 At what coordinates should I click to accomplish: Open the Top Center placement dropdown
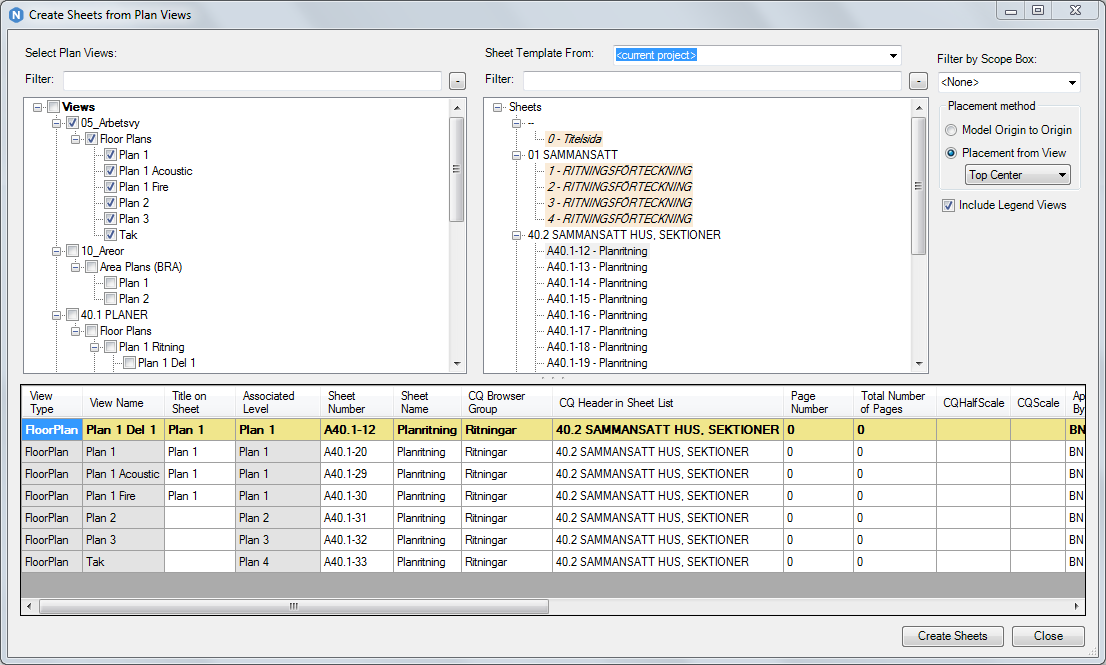(x=1017, y=174)
